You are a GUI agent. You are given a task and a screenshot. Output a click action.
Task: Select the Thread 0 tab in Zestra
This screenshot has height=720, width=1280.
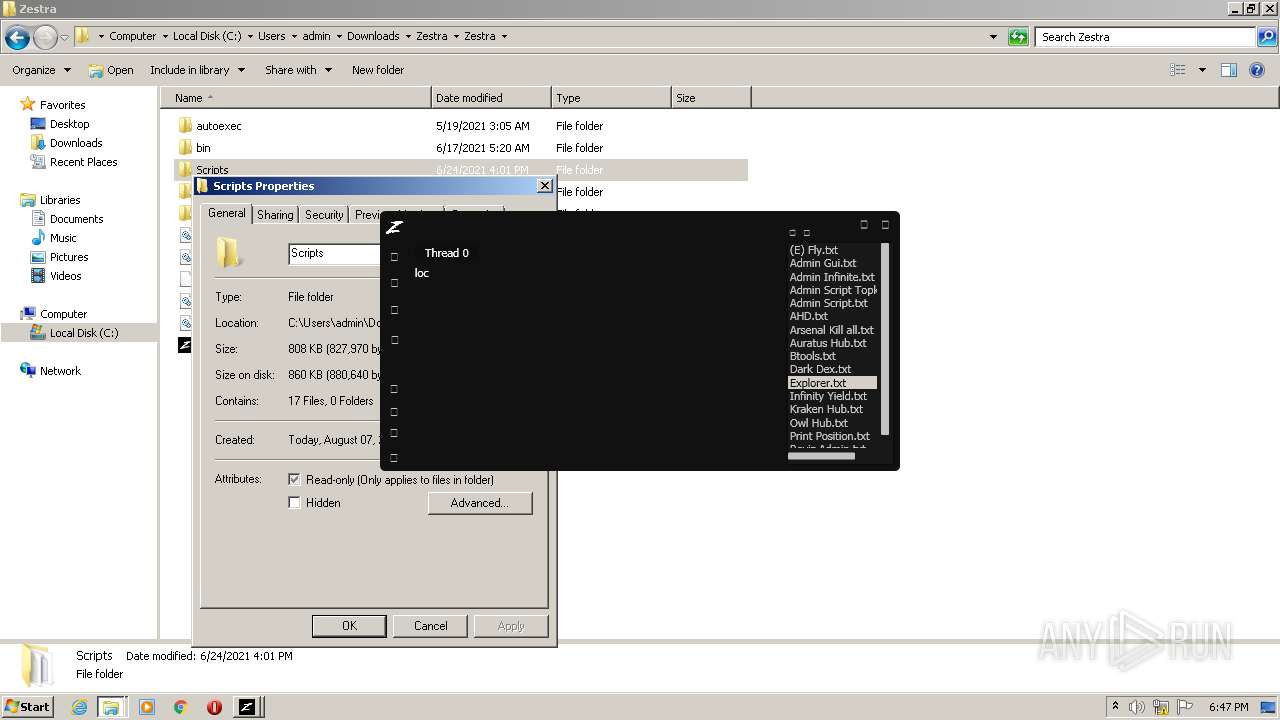[446, 253]
